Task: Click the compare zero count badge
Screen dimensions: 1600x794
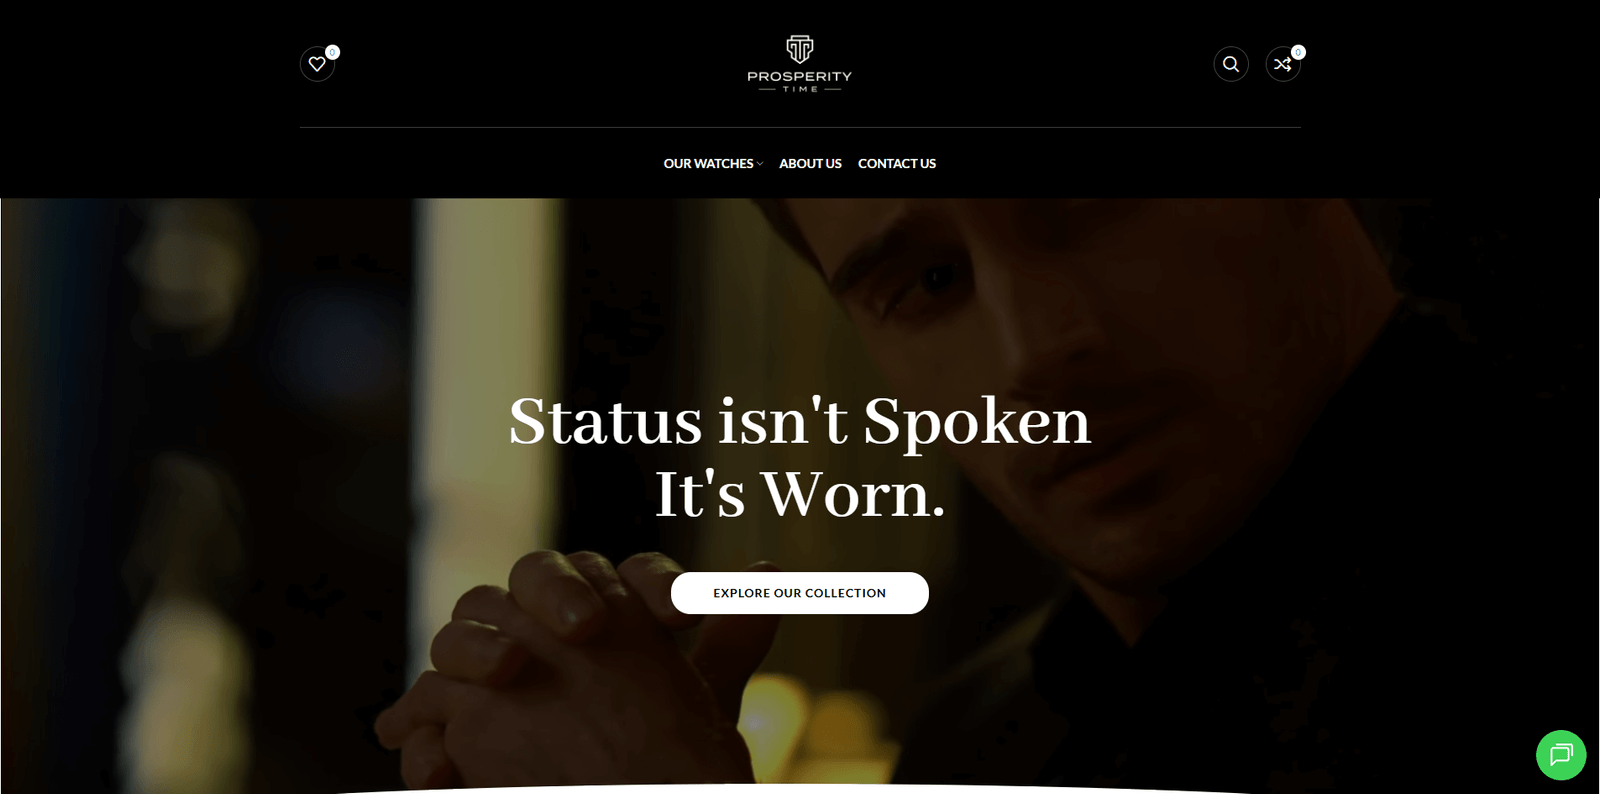Action: click(1298, 52)
